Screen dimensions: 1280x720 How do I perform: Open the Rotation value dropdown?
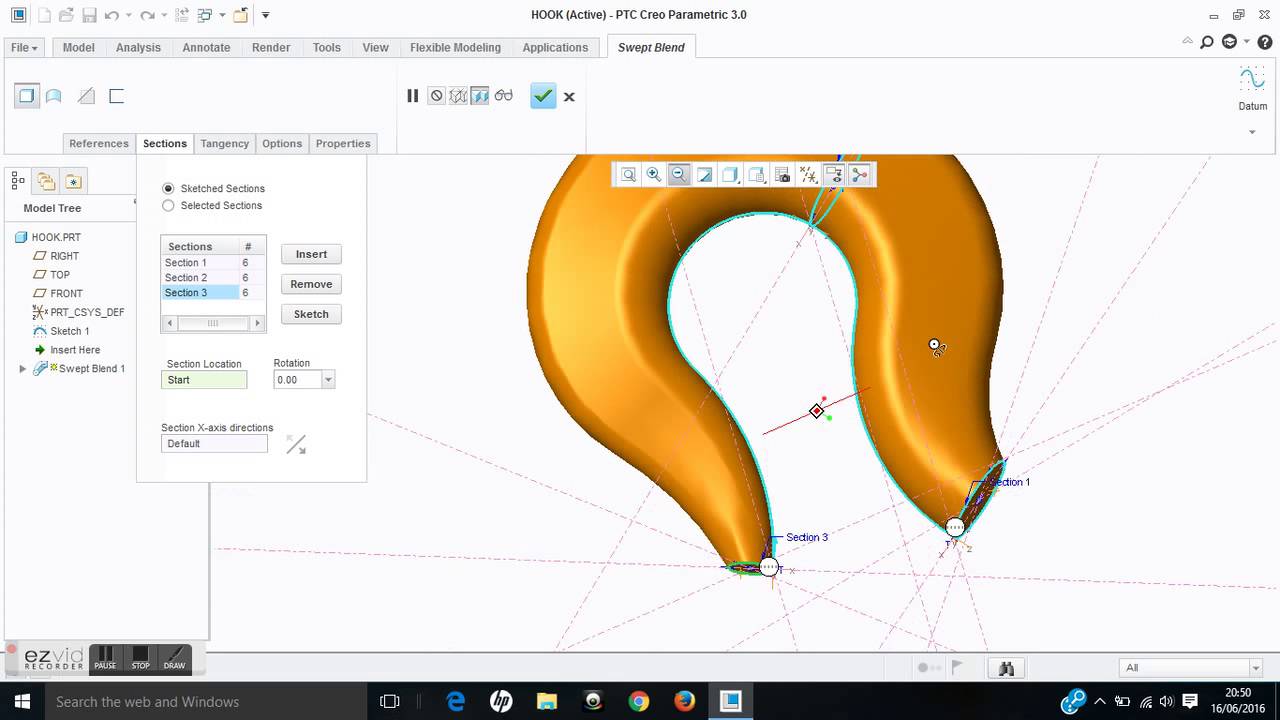328,380
